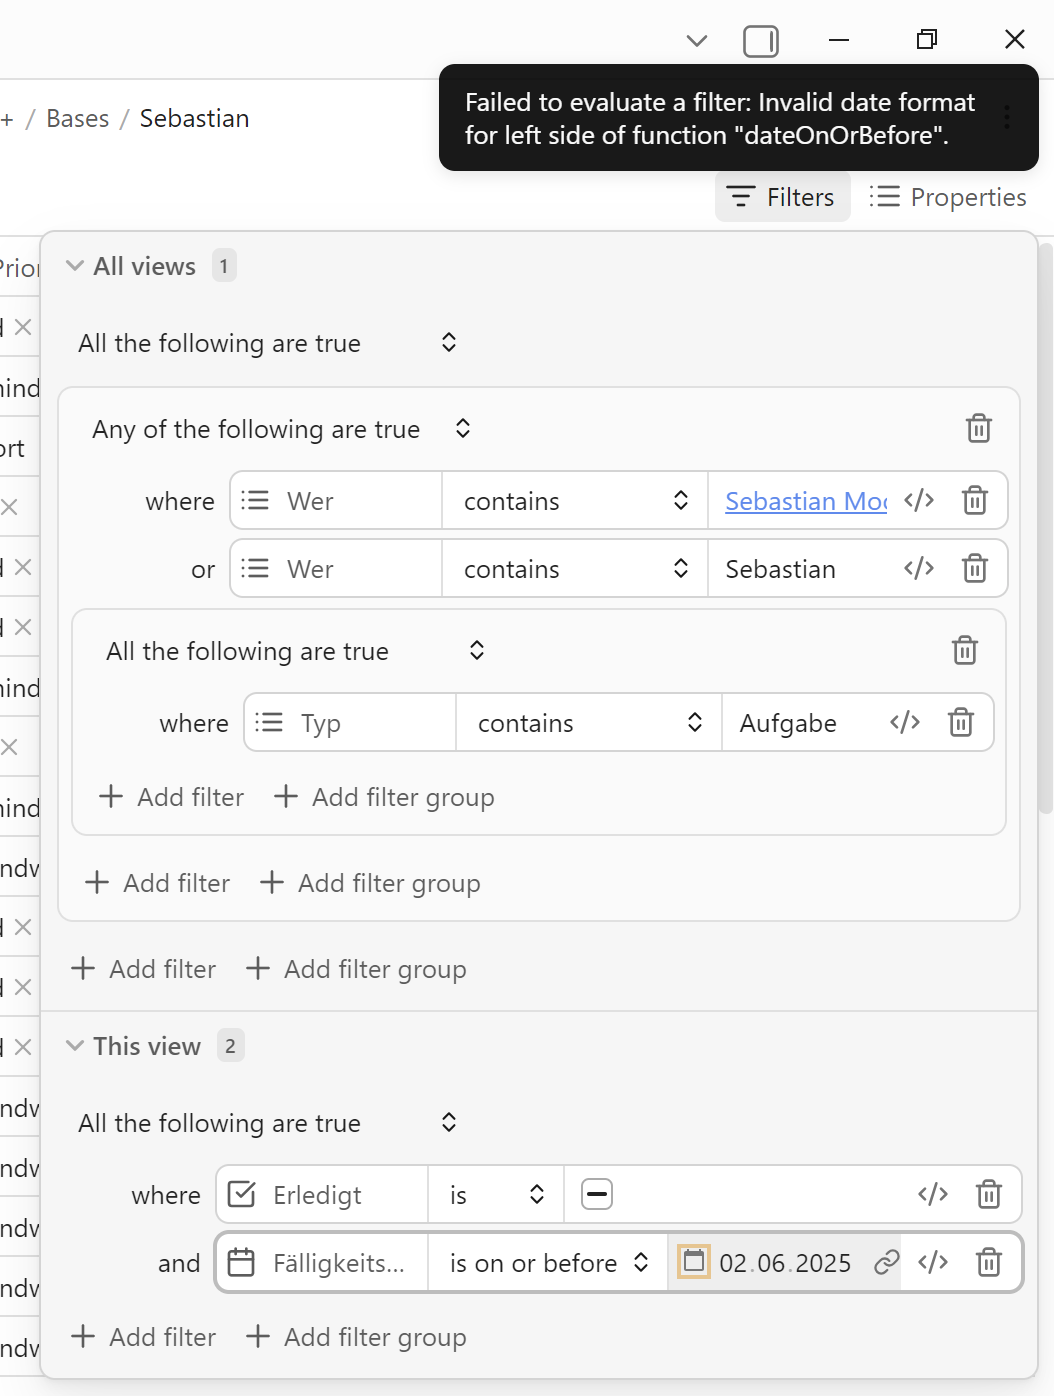The height and width of the screenshot is (1396, 1054).
Task: Open code editor for Erledigt filter
Action: point(932,1195)
